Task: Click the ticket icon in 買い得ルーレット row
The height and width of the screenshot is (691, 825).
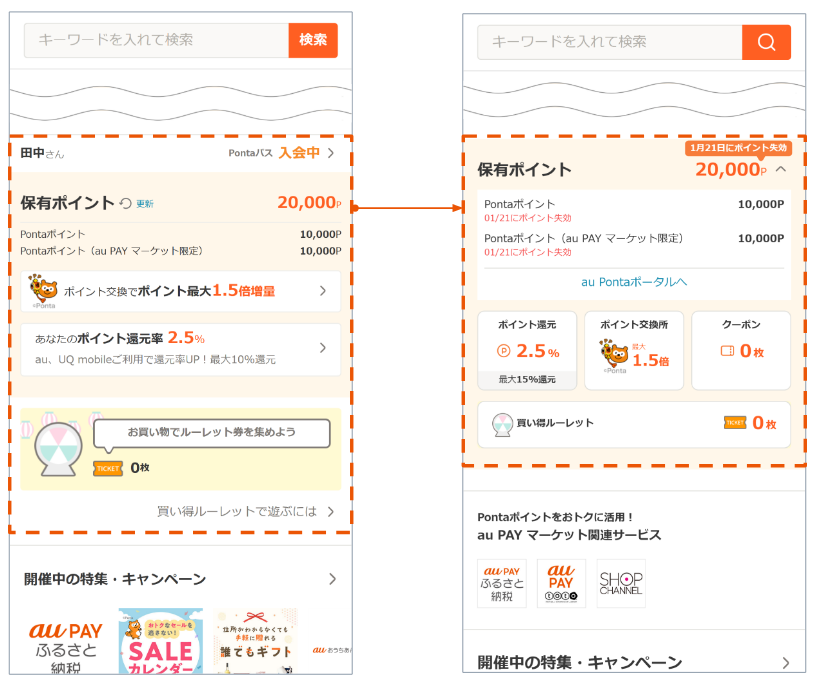Action: pos(735,423)
